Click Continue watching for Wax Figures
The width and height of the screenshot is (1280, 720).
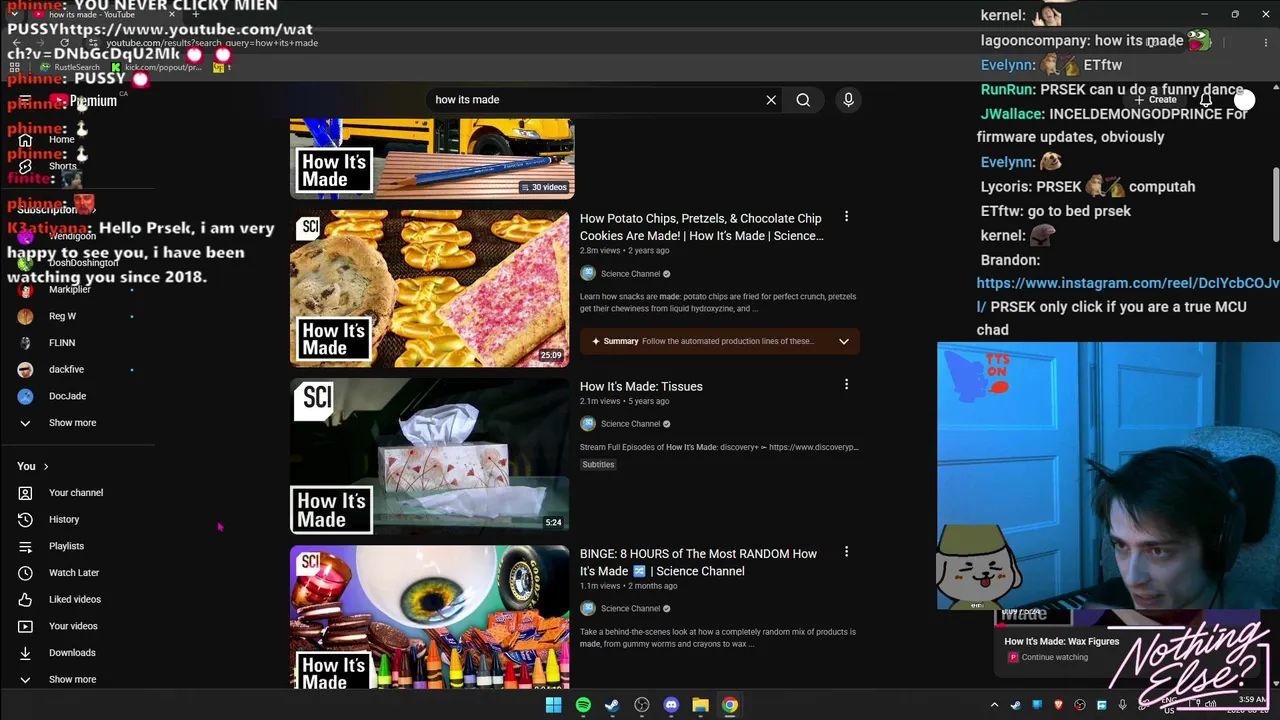point(1055,657)
